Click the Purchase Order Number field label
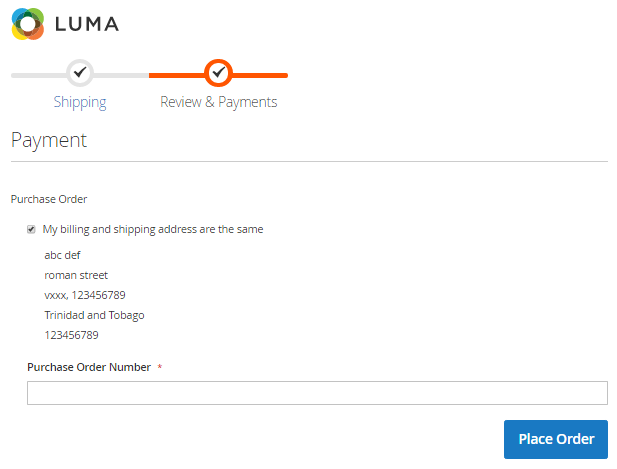 tap(89, 367)
